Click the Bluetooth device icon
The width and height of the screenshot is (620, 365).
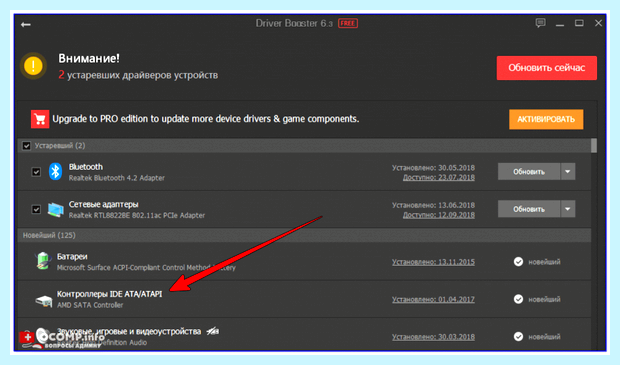[55, 172]
